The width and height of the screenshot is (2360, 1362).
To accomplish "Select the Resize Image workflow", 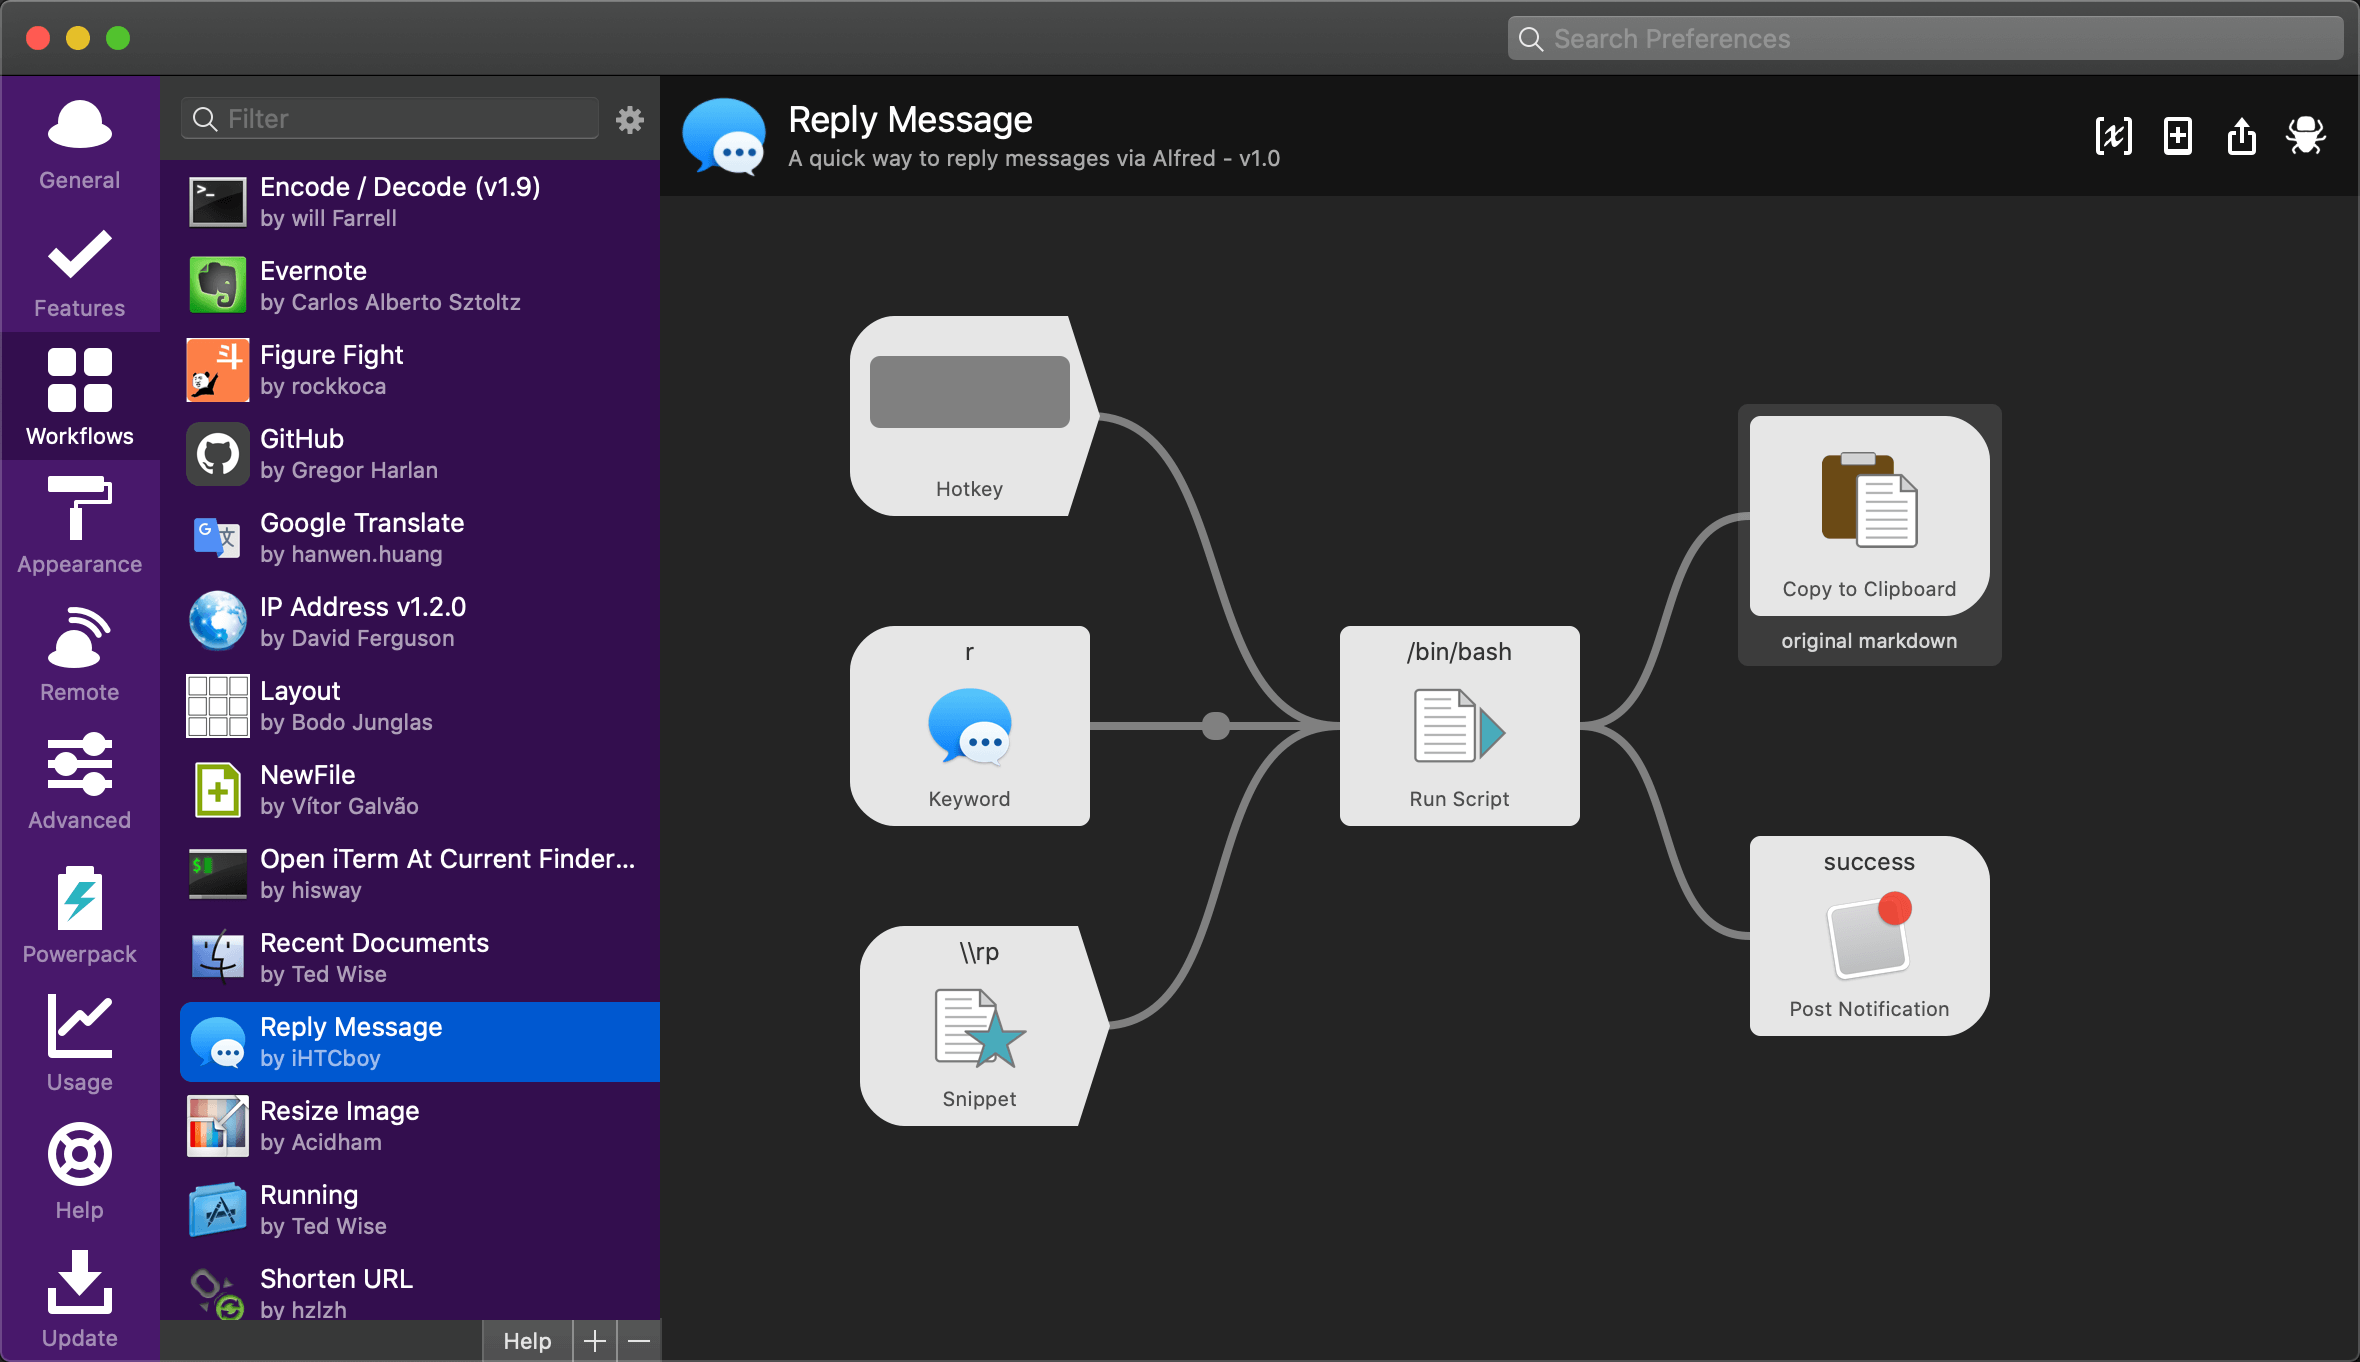I will 420,1126.
